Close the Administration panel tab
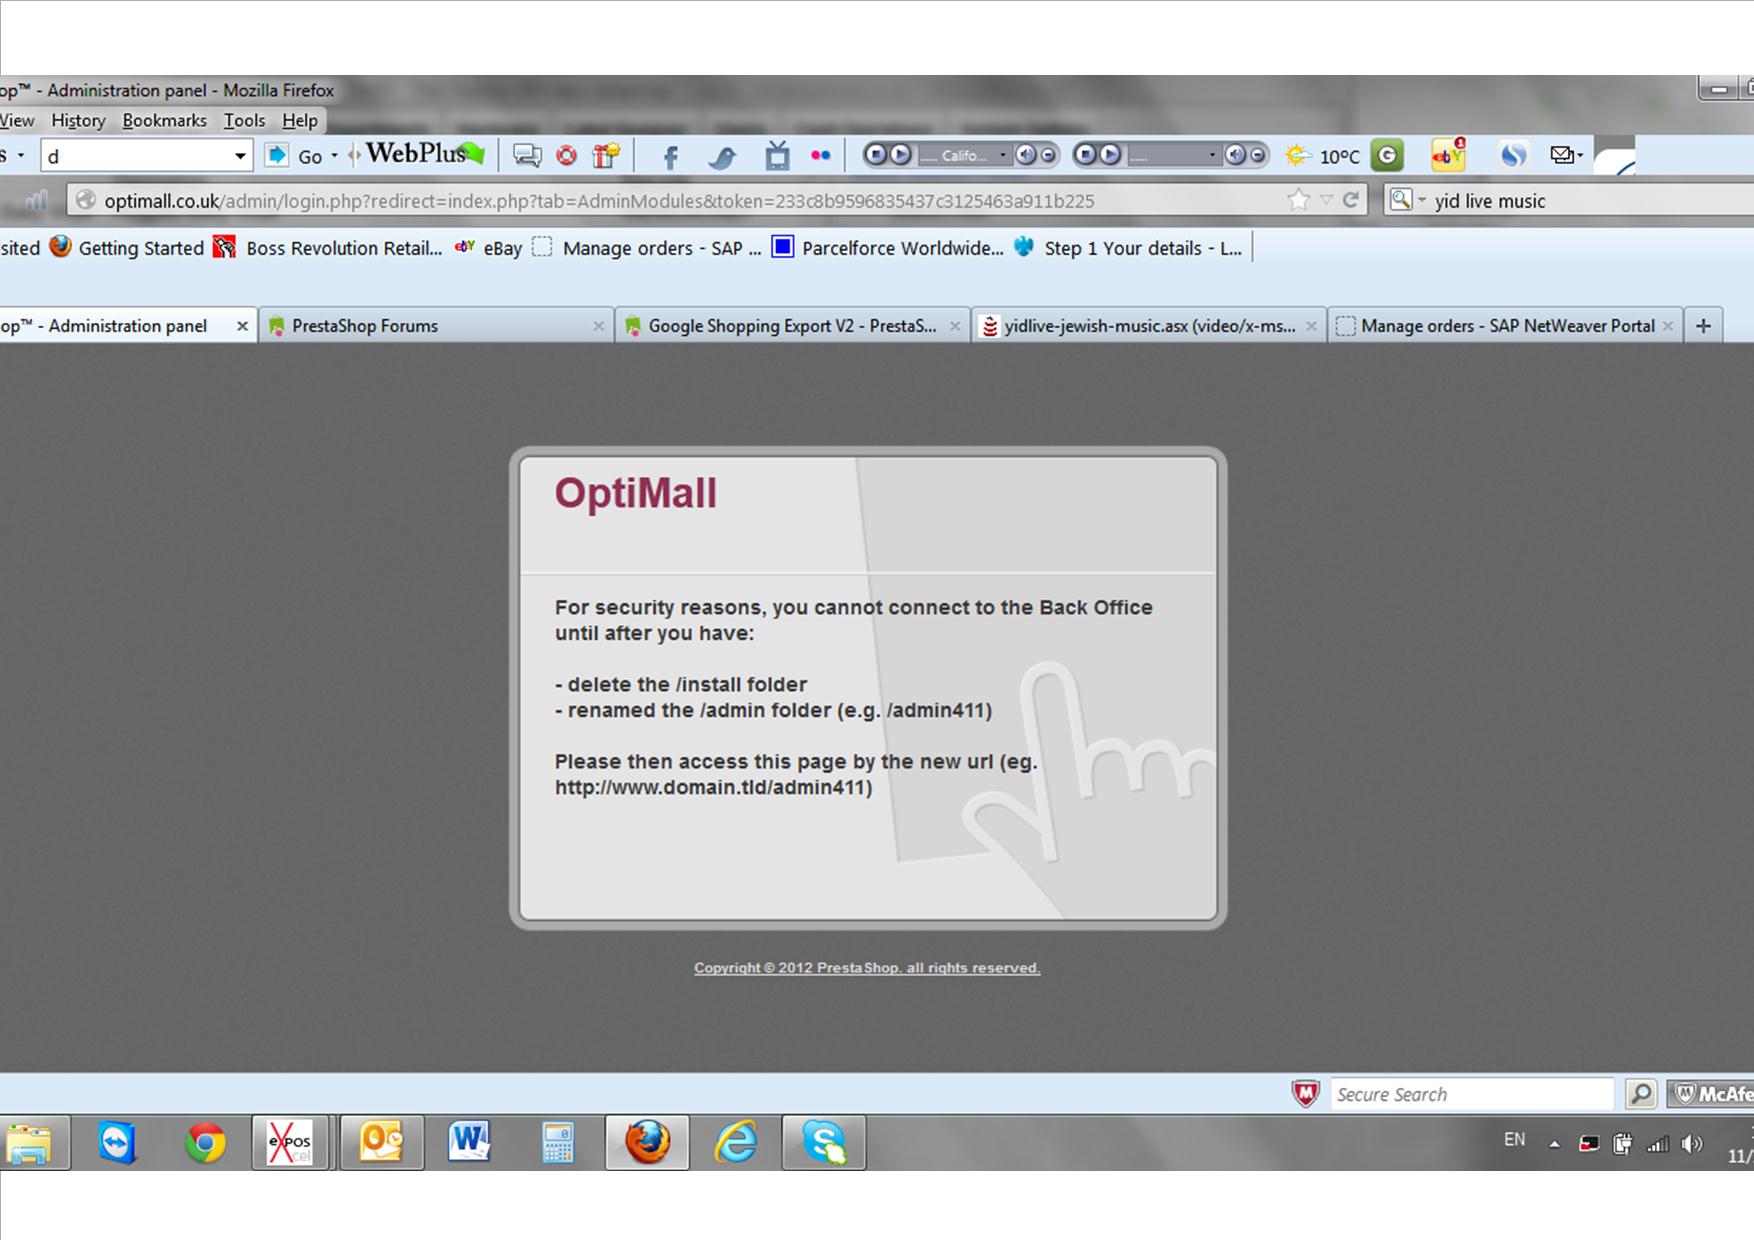 click(242, 326)
